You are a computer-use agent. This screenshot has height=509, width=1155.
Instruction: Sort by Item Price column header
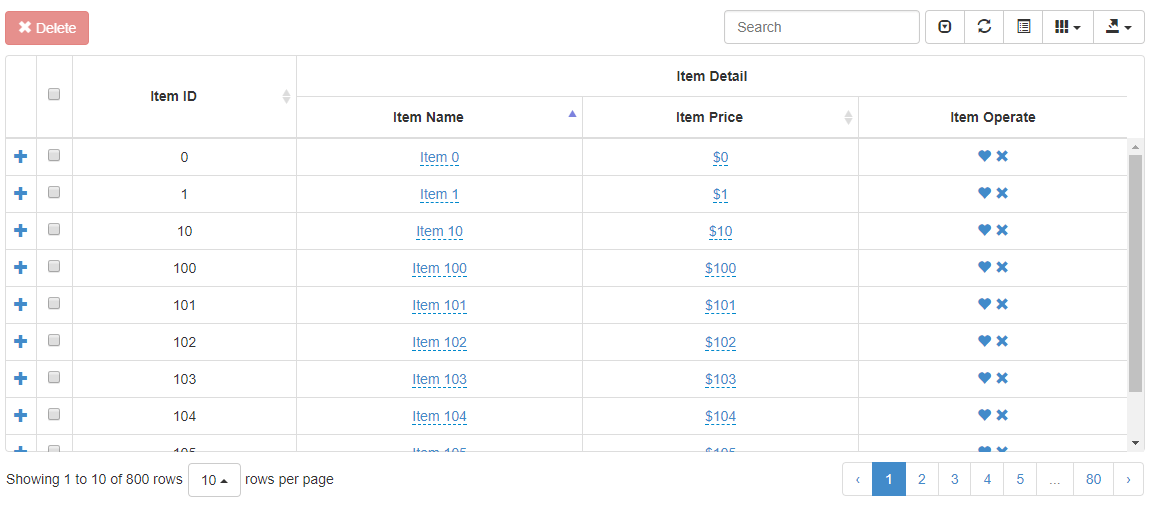[720, 117]
